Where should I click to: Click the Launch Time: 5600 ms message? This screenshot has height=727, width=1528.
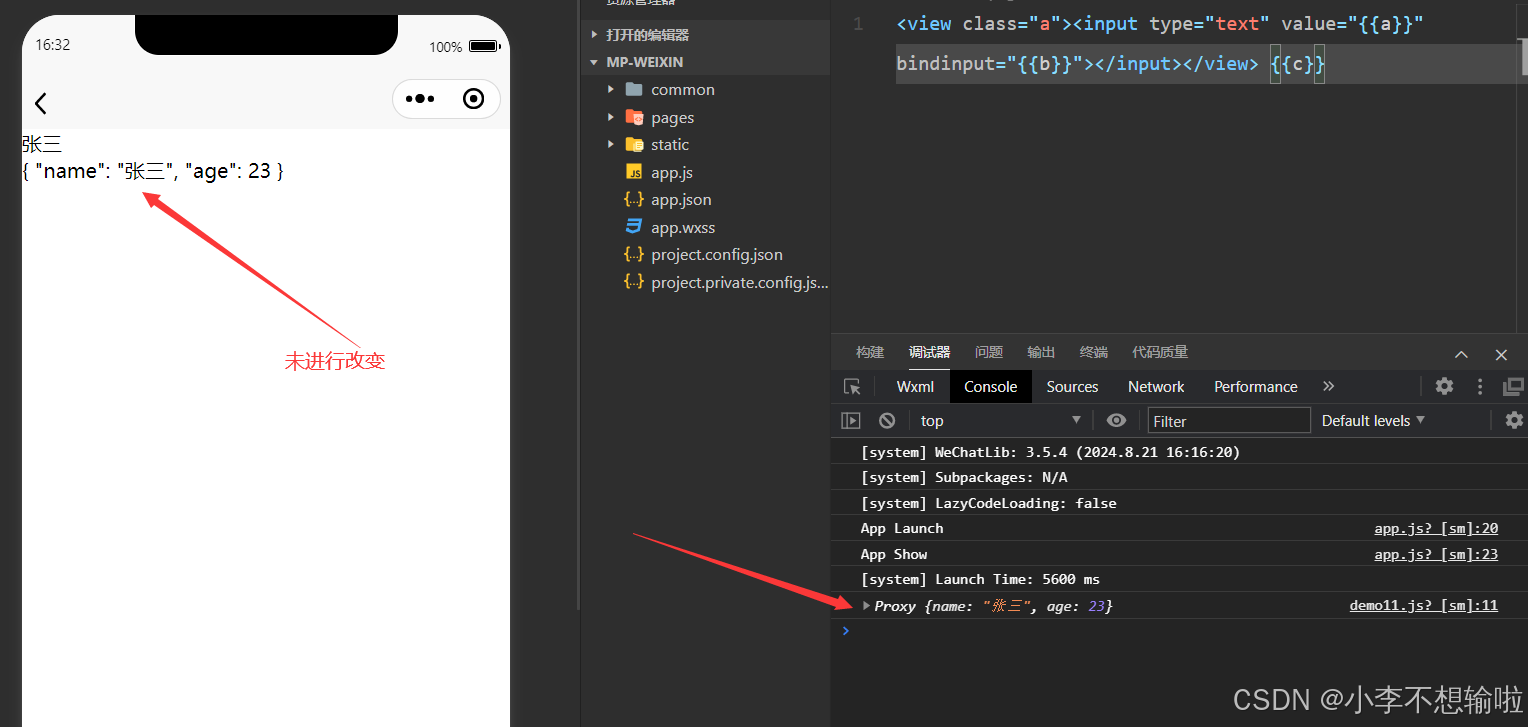980,579
